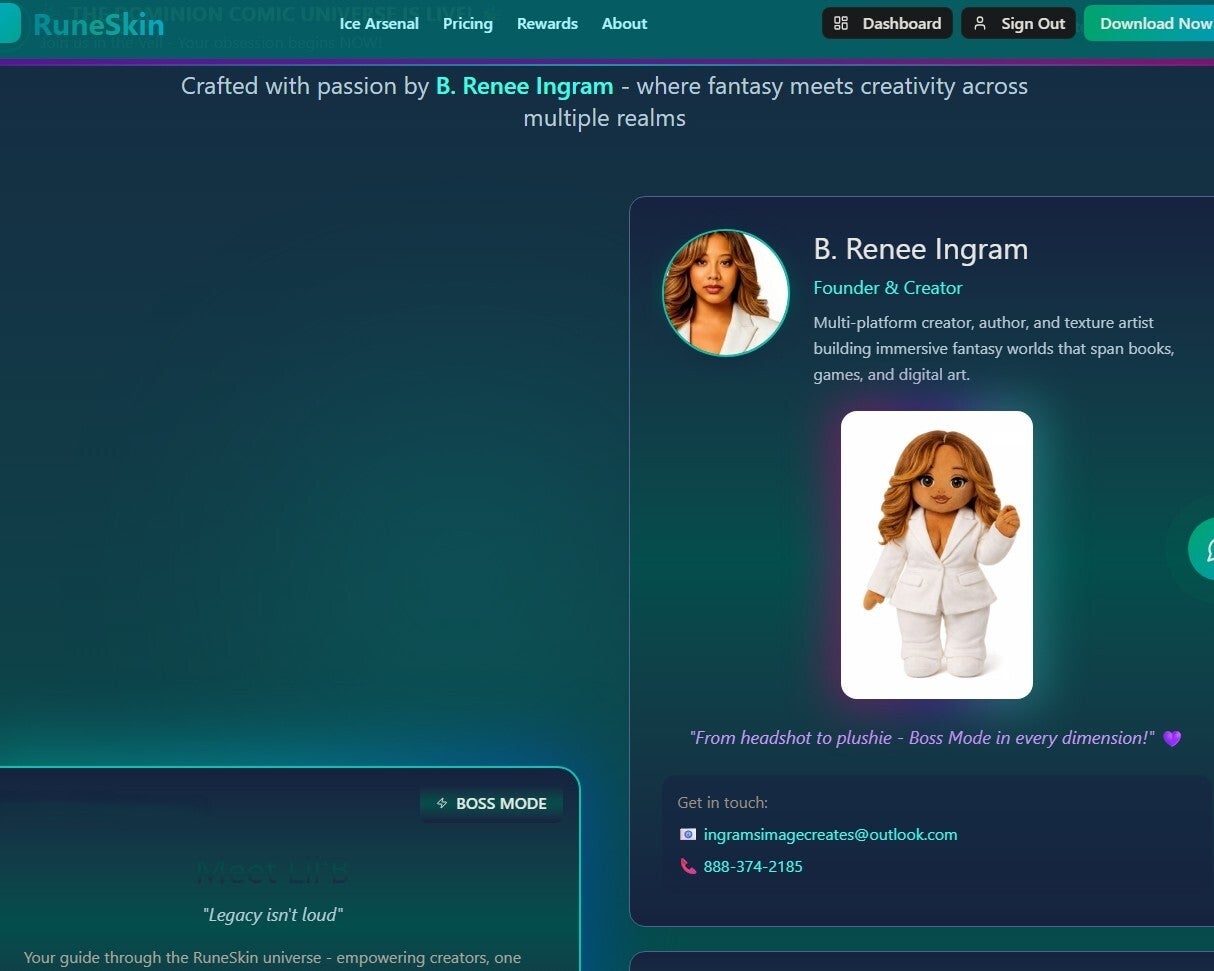
Task: Open B. Renee Ingram's headshot photo
Action: tap(725, 293)
